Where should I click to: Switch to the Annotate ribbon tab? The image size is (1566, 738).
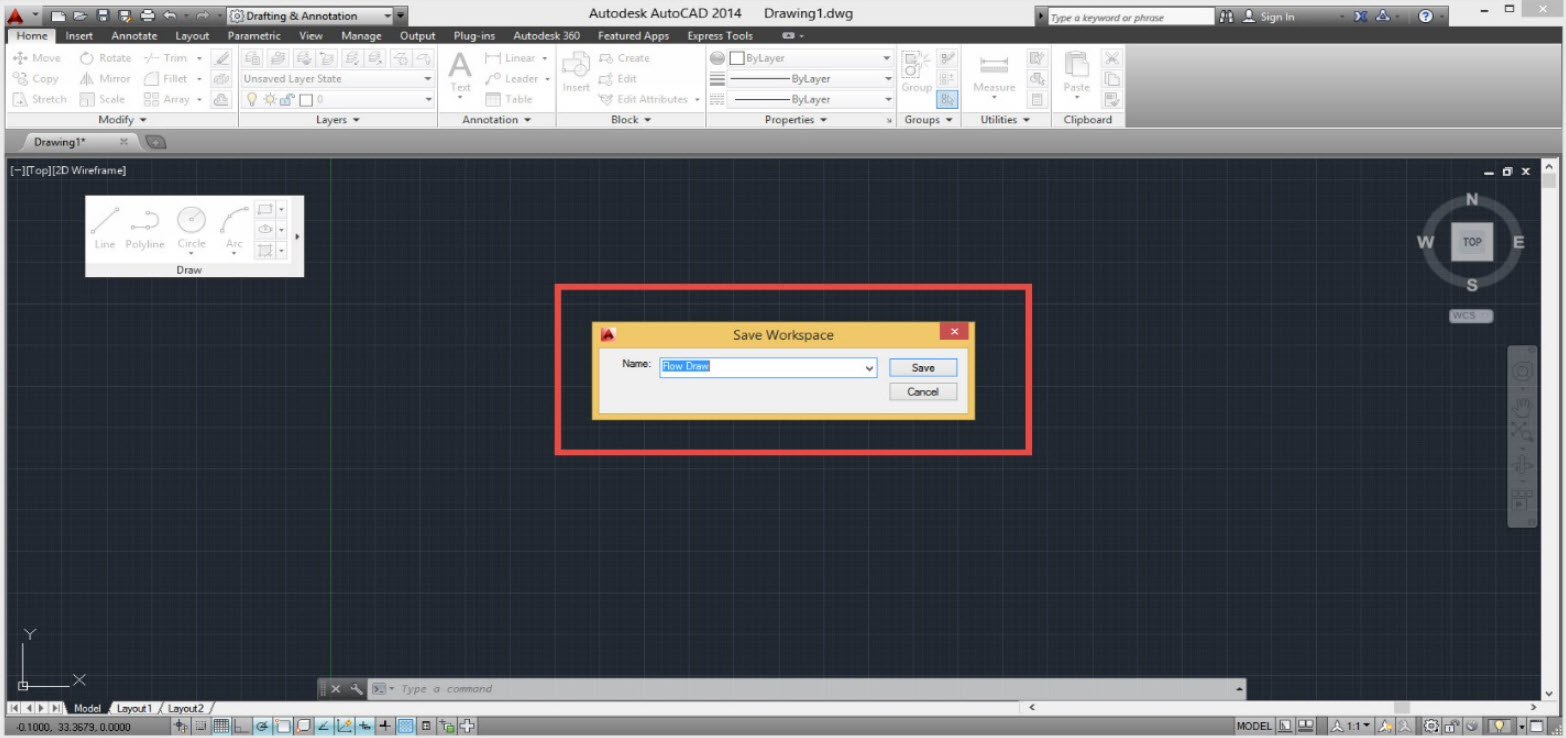tap(134, 36)
